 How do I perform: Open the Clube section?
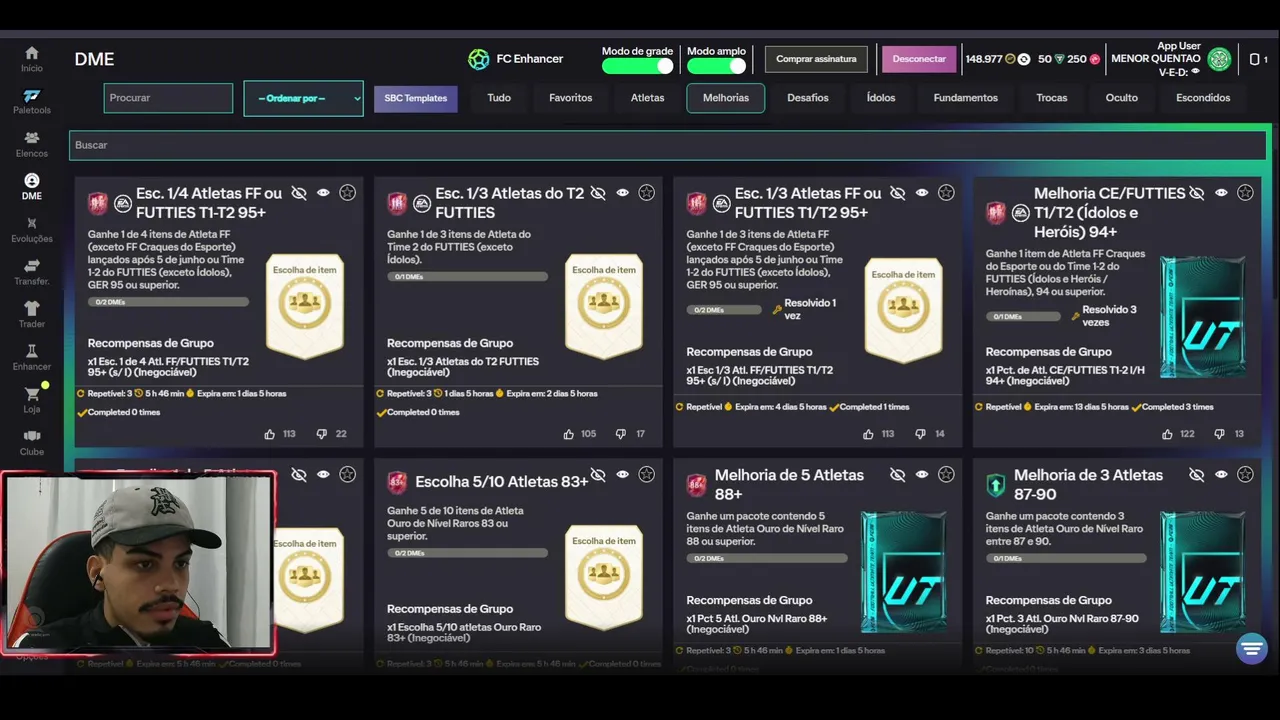32,443
